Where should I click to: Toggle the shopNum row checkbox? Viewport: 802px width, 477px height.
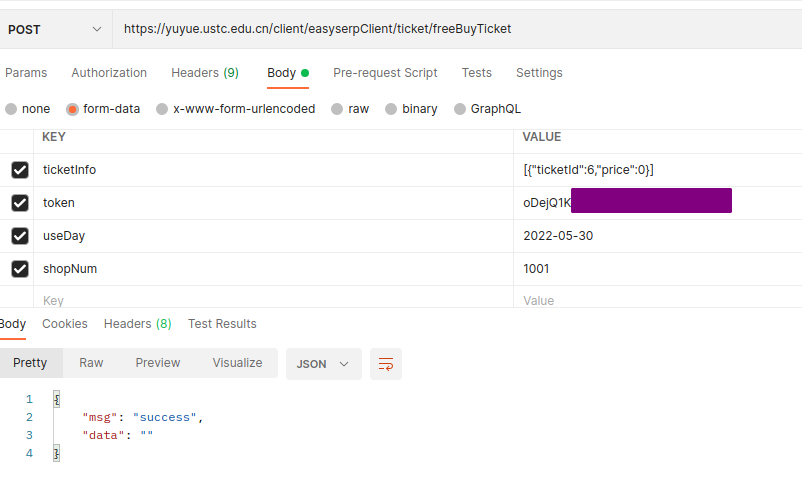click(20, 269)
